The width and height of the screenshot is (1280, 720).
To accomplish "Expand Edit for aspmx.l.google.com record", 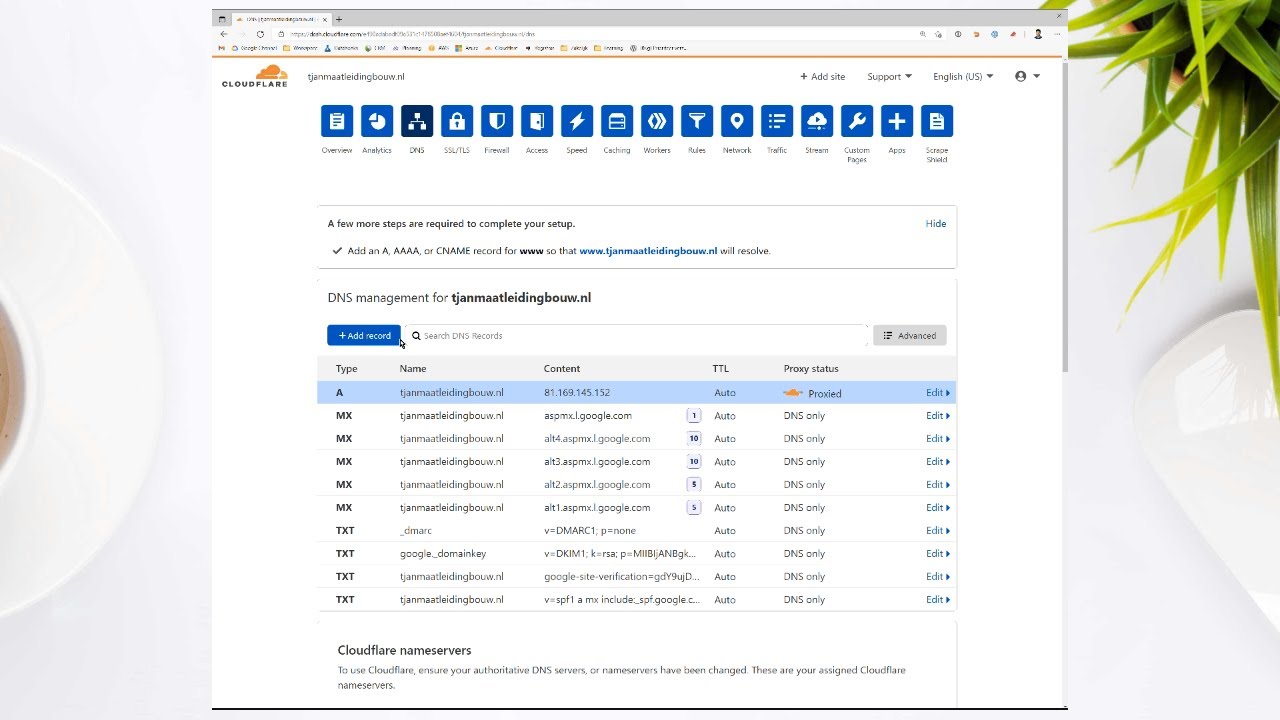I will tap(938, 416).
